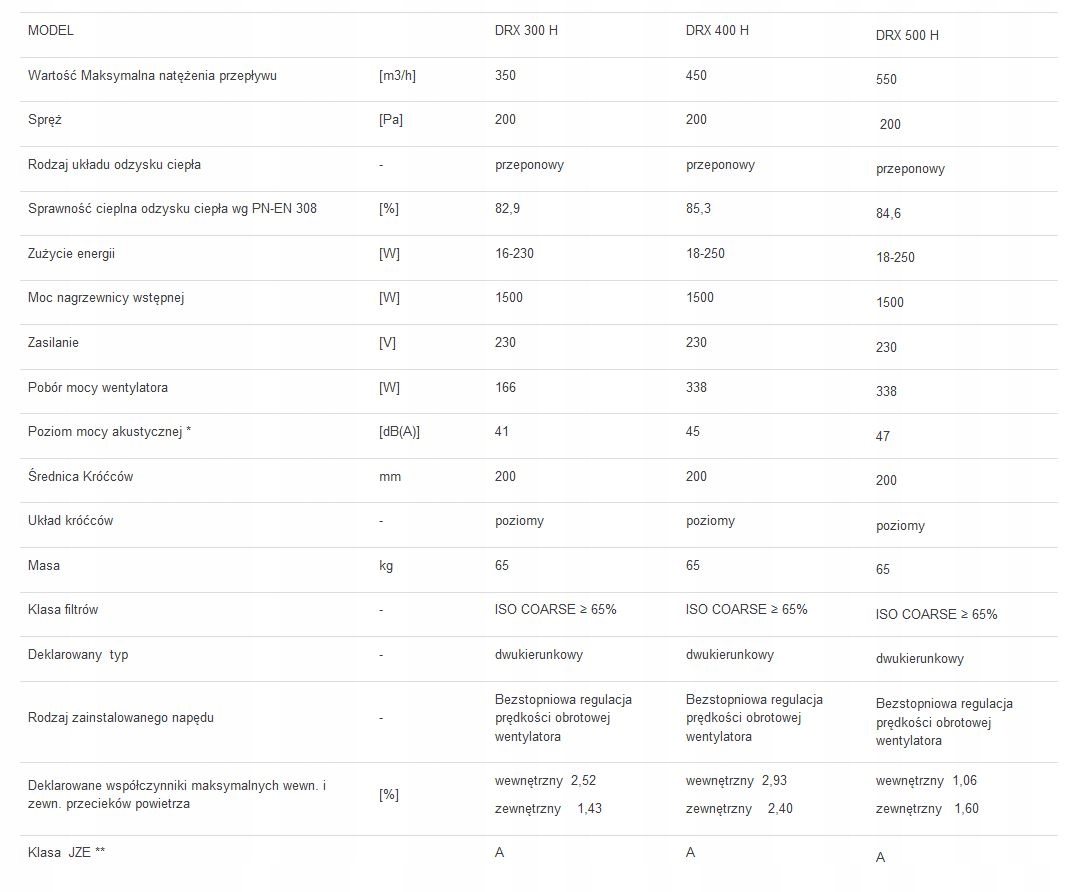1077x892 pixels.
Task: Click the DRX 300 H column header
Action: point(526,31)
